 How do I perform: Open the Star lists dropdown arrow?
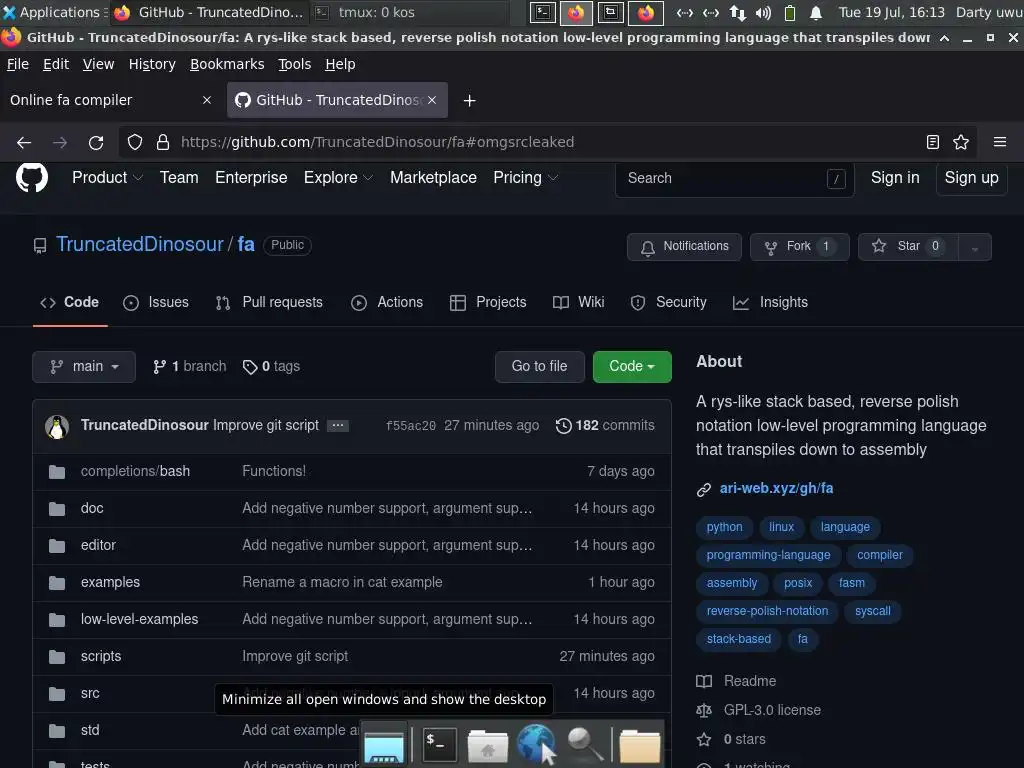click(974, 247)
